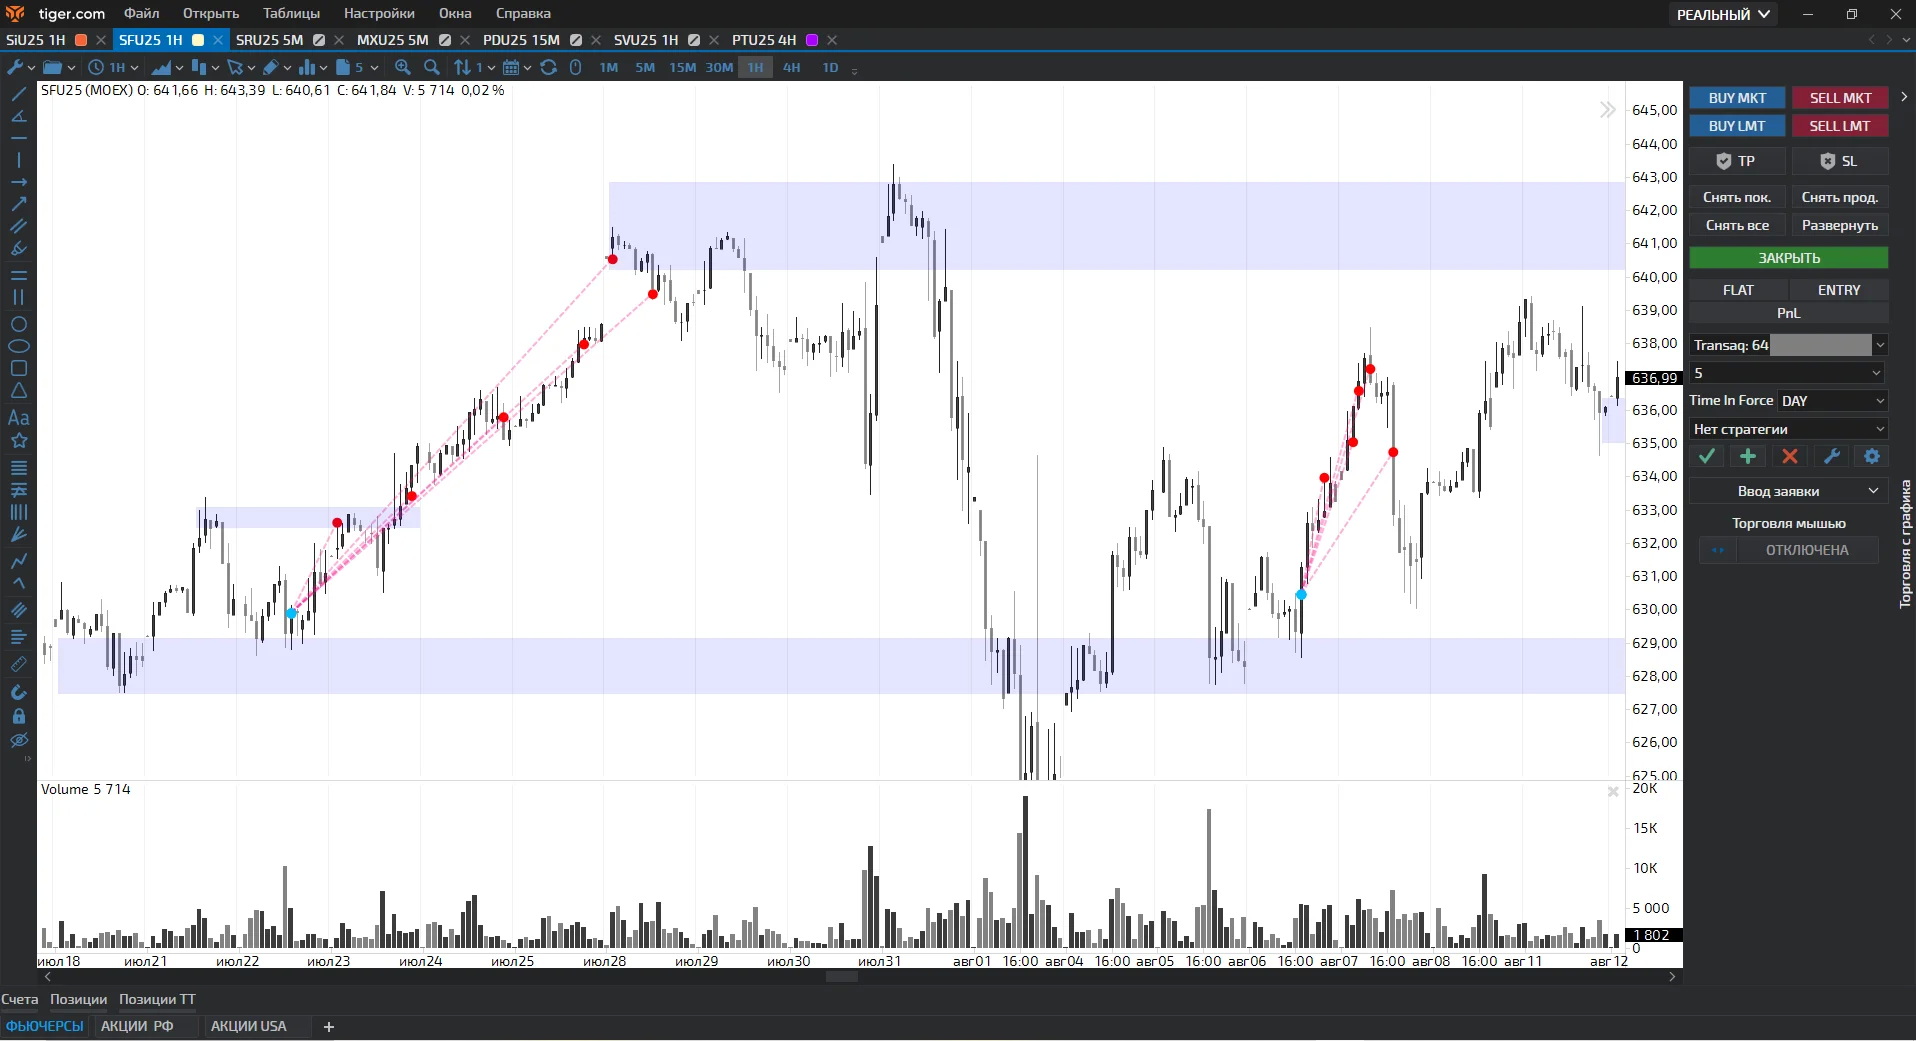Click the SELL LMT button

1840,126
